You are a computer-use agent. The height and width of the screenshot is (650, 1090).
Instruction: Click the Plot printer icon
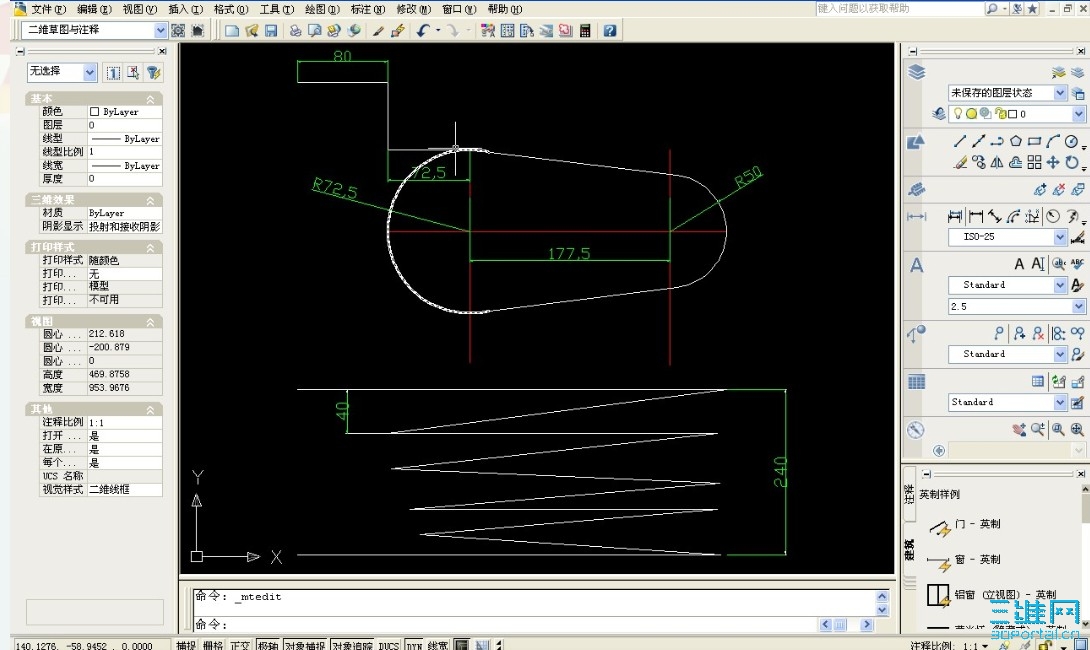(295, 31)
